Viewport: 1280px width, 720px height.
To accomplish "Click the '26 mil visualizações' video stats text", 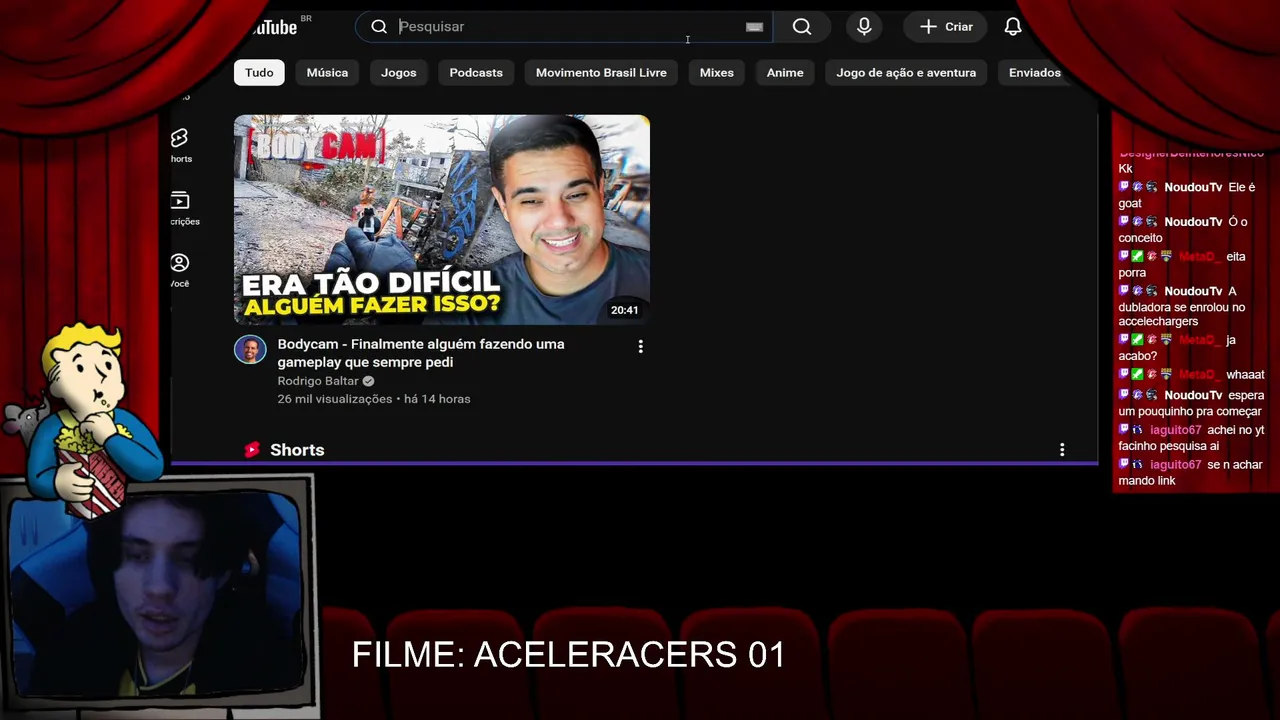I will coord(374,399).
